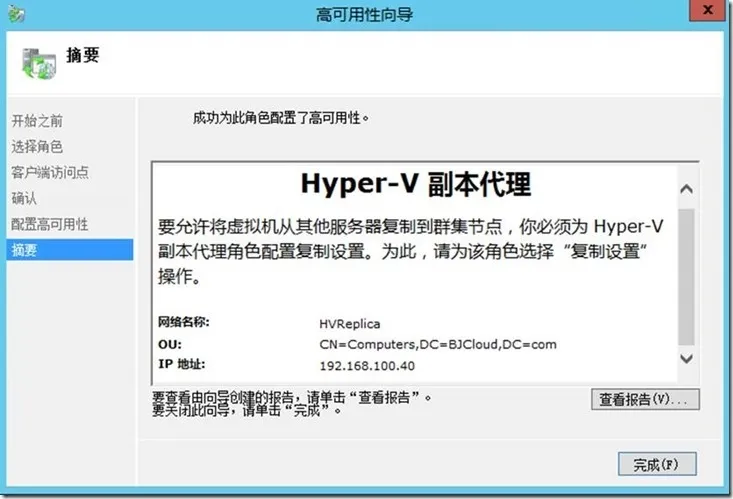Click the 成功为此角色配置了高可用性 message
The height and width of the screenshot is (499, 733).
[x=281, y=118]
